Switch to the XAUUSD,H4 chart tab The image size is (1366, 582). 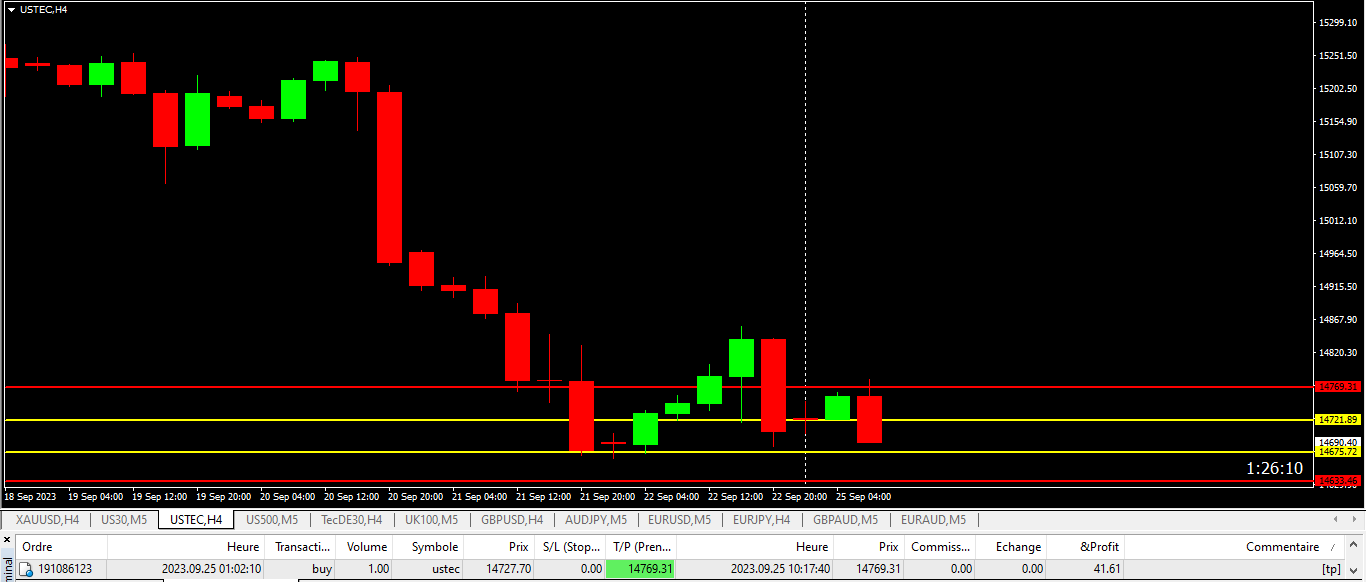pyautogui.click(x=47, y=520)
